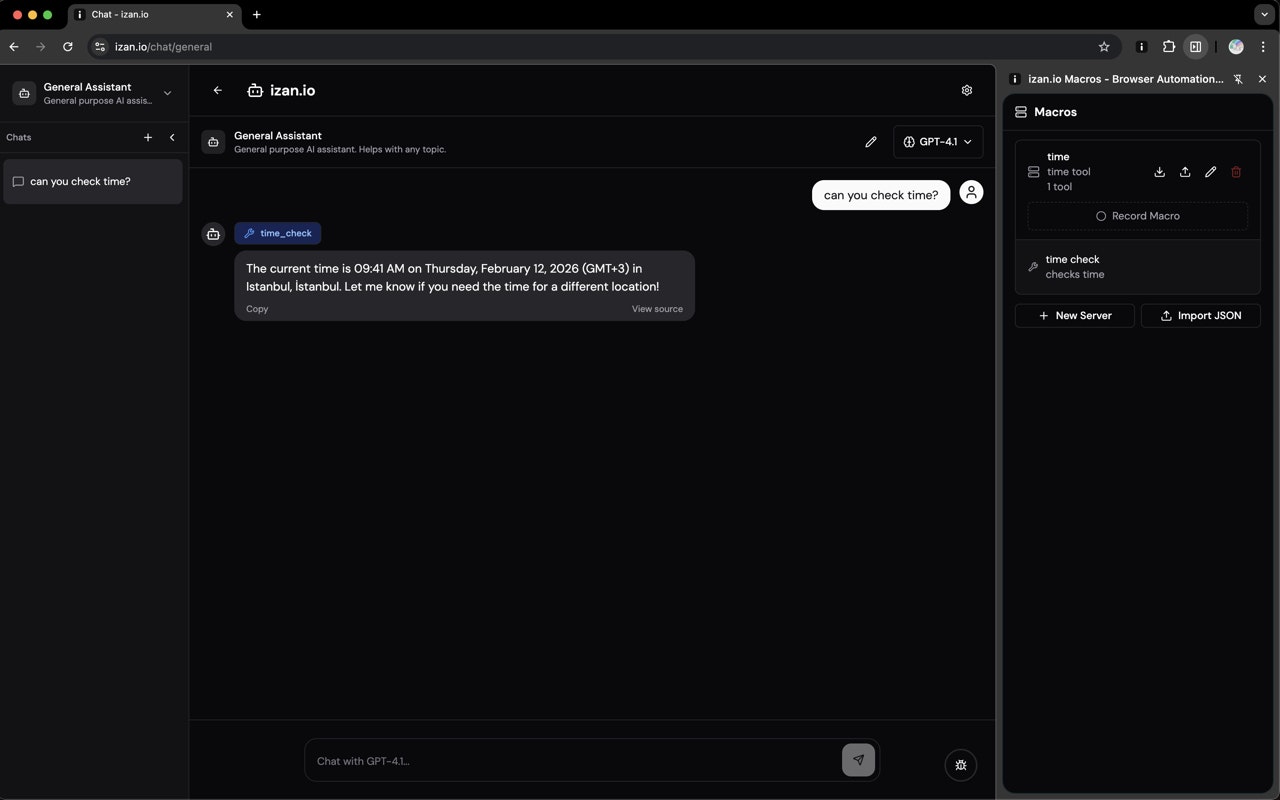Open izan.io extension icon in toolbar
The height and width of the screenshot is (800, 1280).
(1141, 47)
